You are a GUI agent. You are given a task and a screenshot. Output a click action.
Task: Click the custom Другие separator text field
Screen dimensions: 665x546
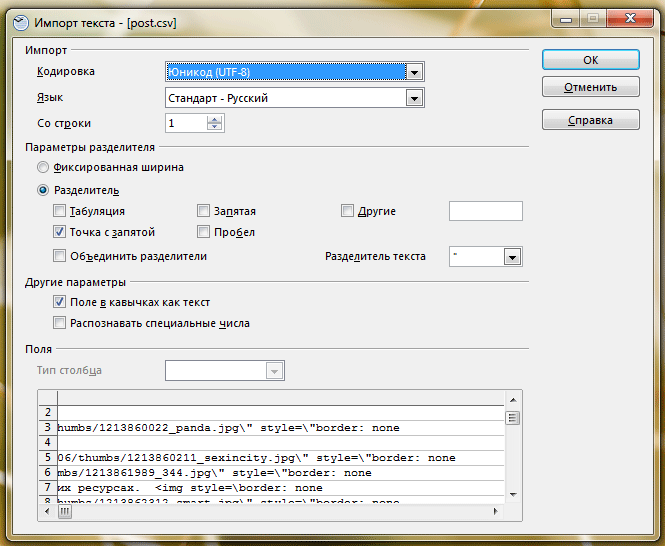pyautogui.click(x=485, y=211)
